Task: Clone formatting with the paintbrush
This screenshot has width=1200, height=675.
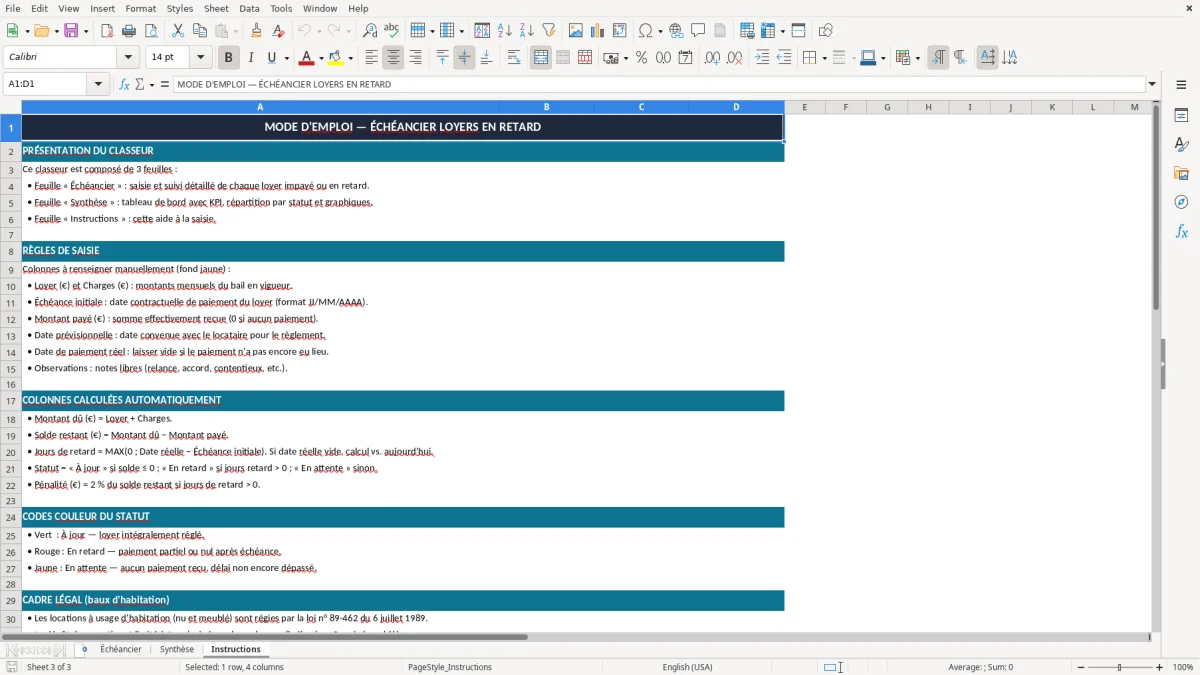Action: point(256,31)
